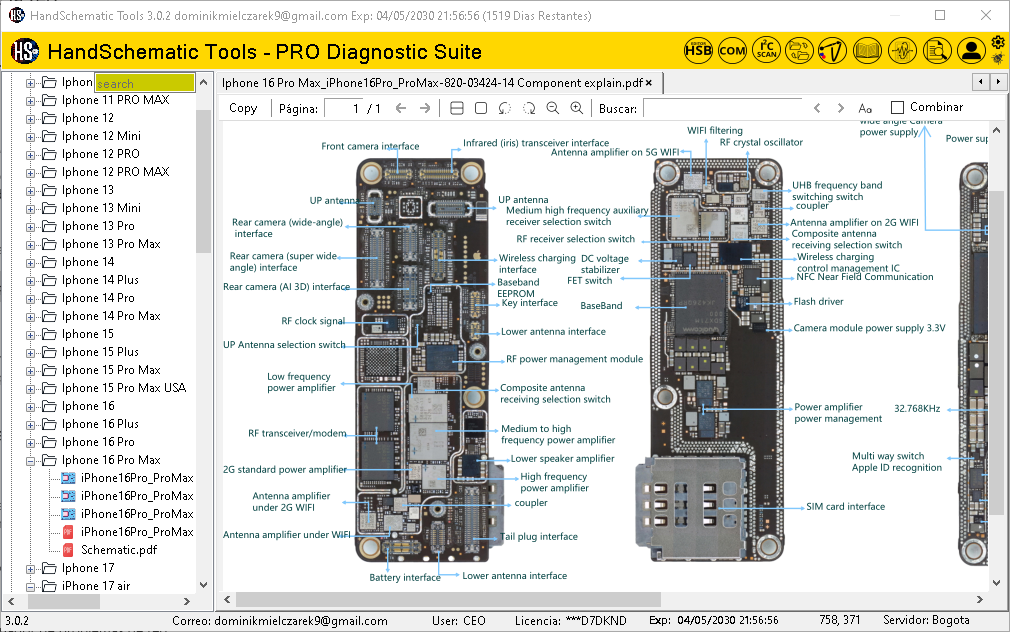
Task: Open the schematic library book tool
Action: [x=867, y=50]
